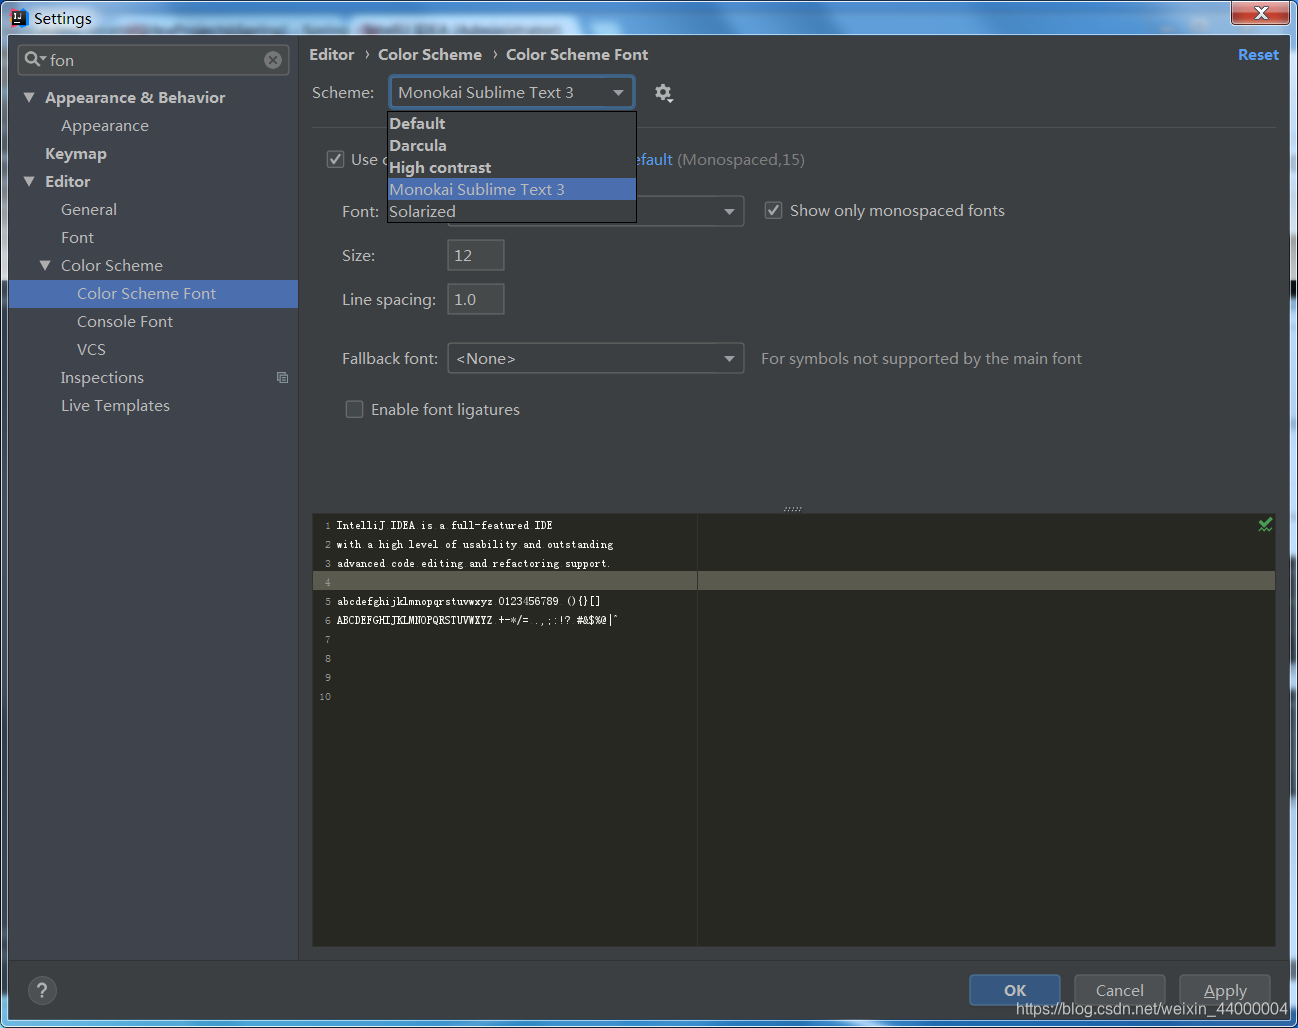Click the green checkmark inspection icon
Viewport: 1298px width, 1028px height.
[1265, 525]
